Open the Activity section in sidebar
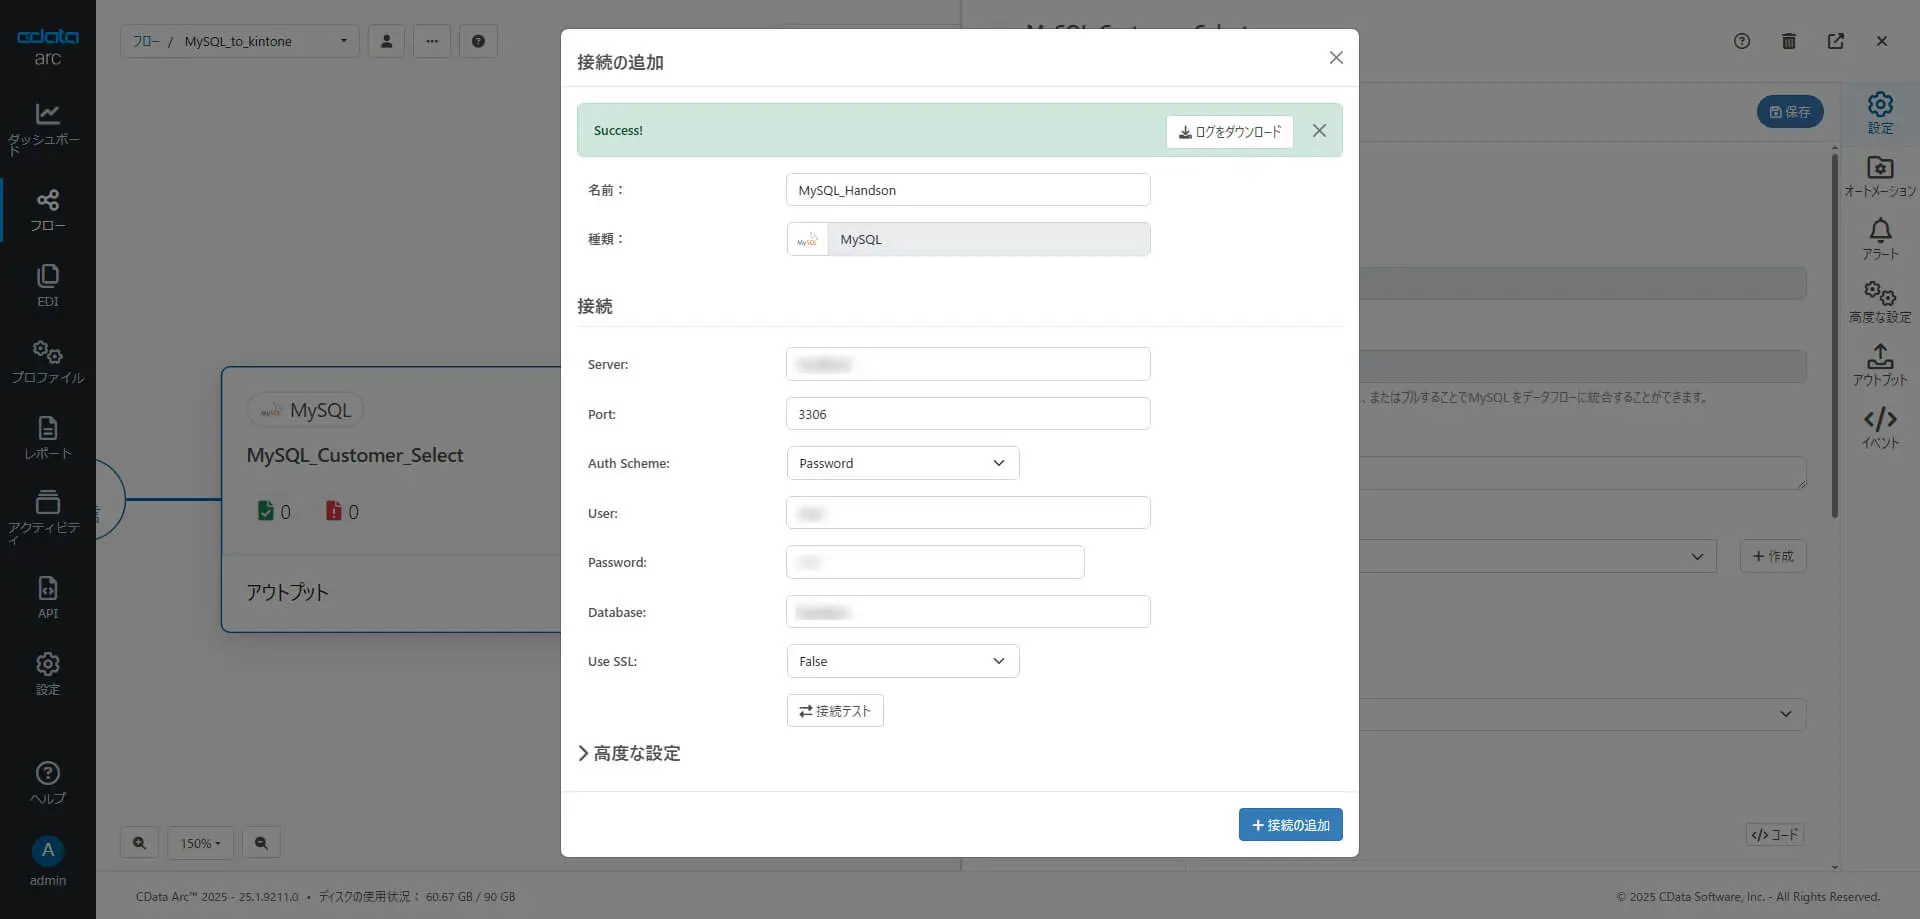The height and width of the screenshot is (919, 1920). pyautogui.click(x=47, y=516)
